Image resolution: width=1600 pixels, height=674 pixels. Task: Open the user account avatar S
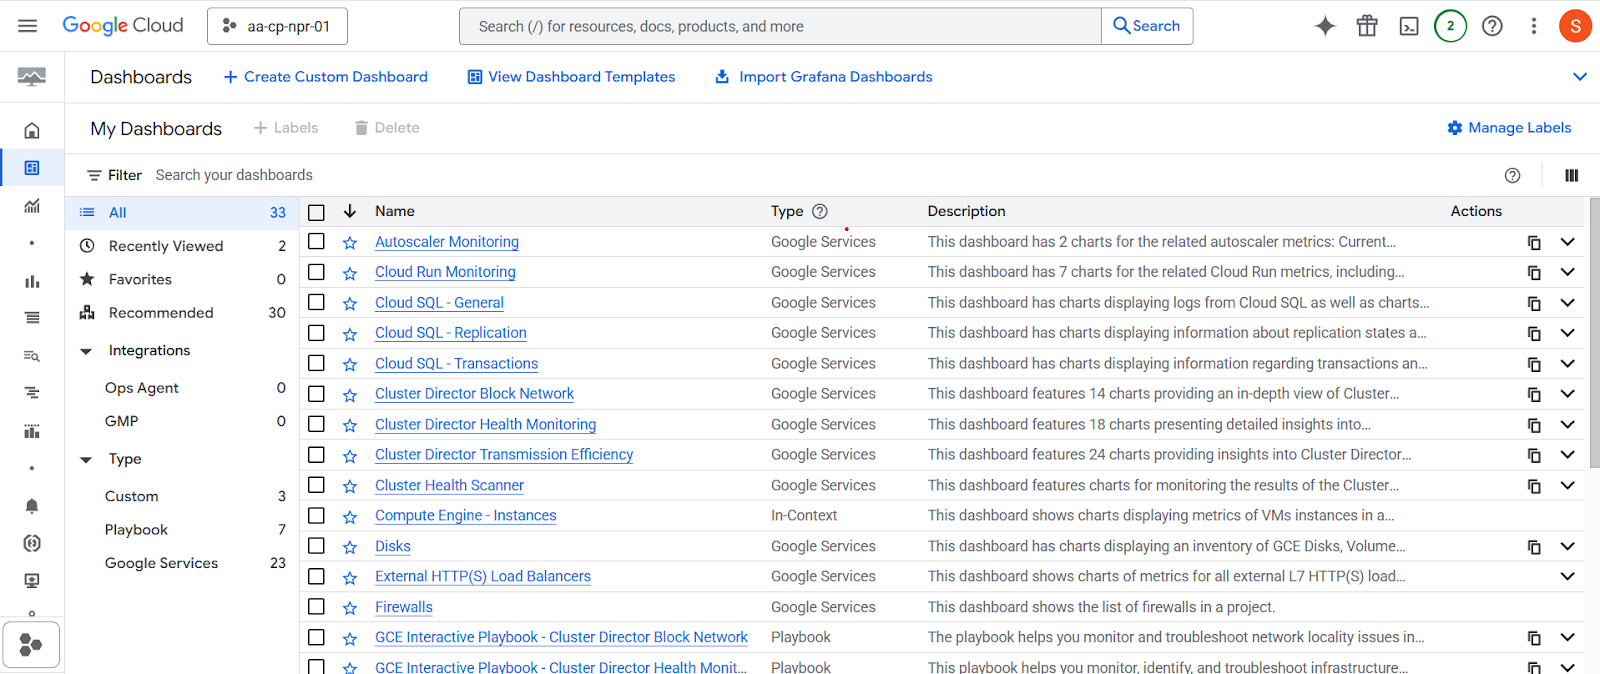[x=1575, y=26]
